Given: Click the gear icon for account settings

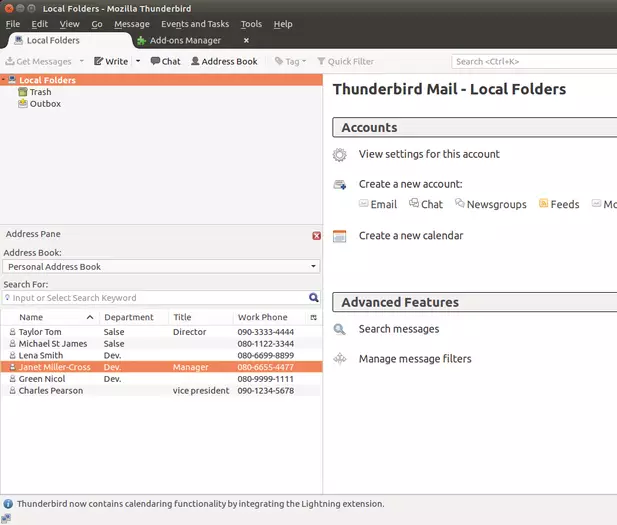Looking at the screenshot, I should (340, 155).
